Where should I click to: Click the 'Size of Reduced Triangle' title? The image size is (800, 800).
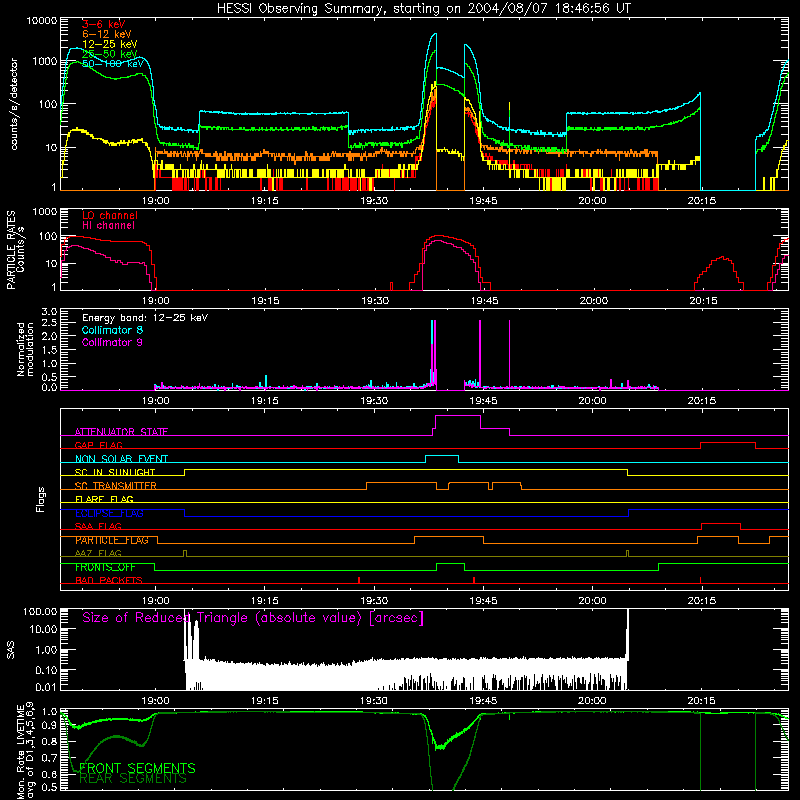pyautogui.click(x=253, y=618)
